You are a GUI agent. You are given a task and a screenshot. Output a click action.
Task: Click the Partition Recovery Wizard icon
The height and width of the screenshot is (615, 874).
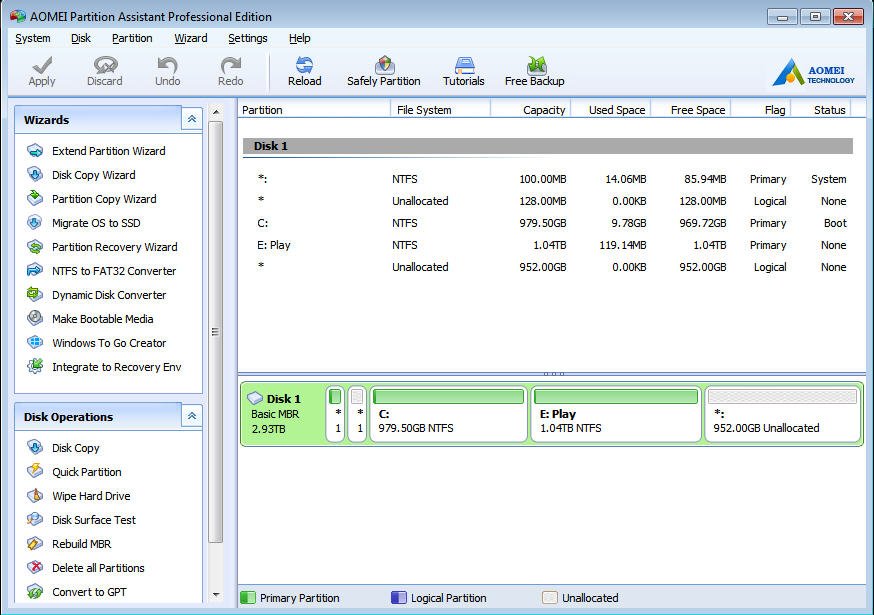(x=35, y=246)
